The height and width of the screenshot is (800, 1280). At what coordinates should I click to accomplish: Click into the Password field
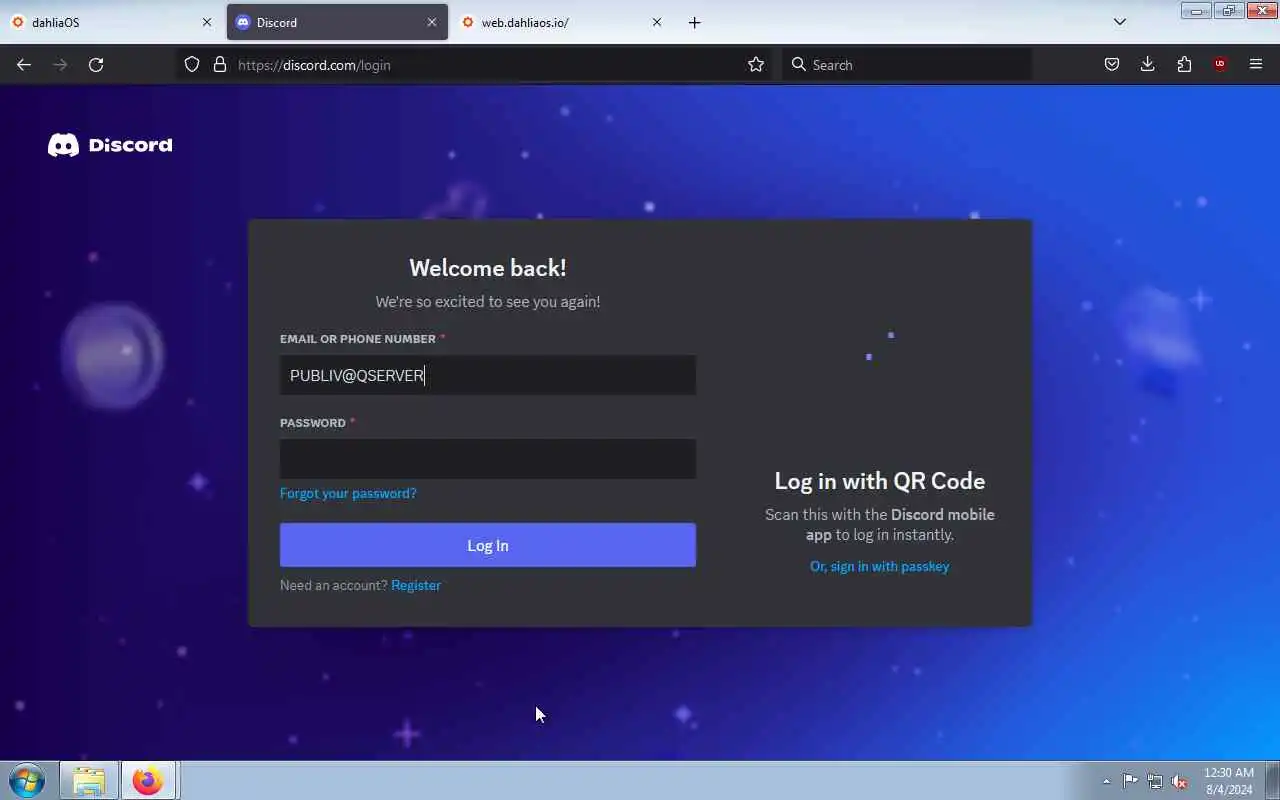488,459
